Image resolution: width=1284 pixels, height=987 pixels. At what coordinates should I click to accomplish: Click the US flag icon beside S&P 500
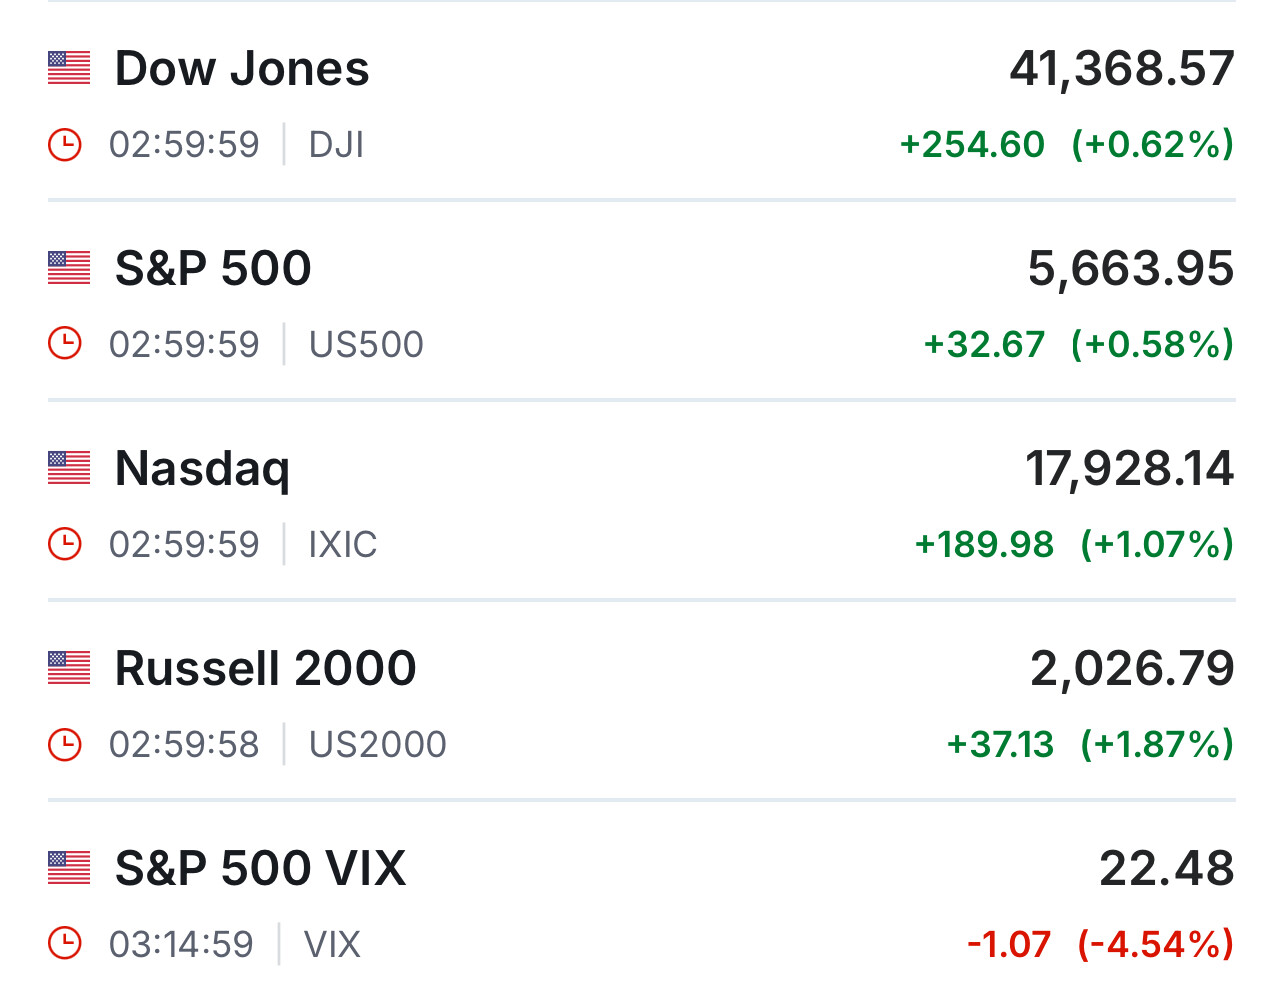pos(69,268)
